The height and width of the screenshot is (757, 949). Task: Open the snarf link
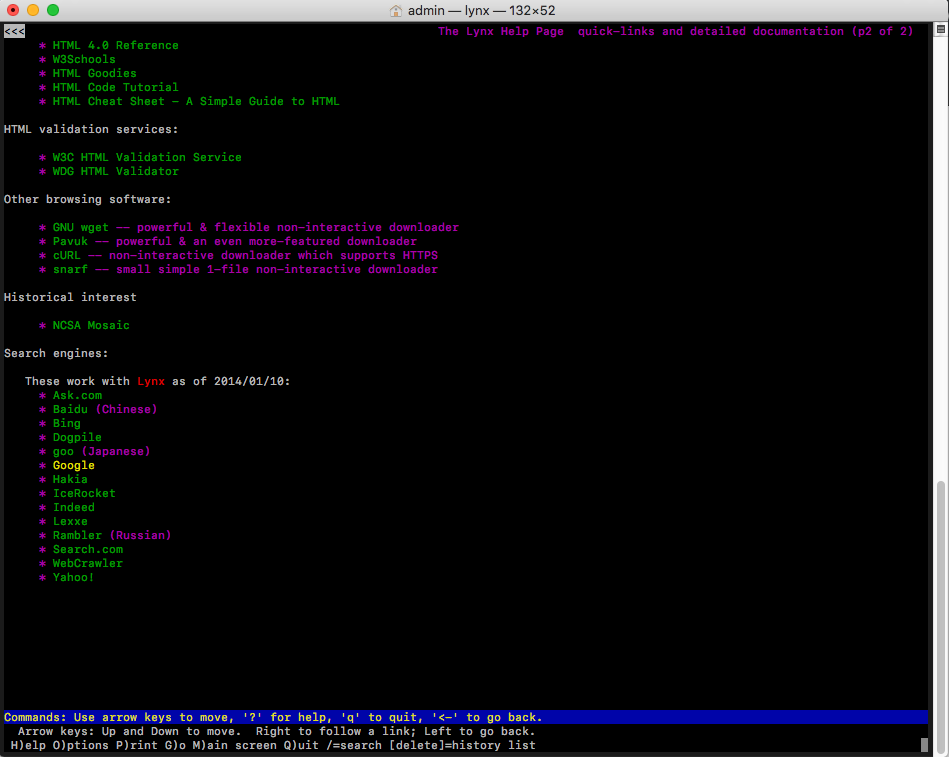click(70, 269)
